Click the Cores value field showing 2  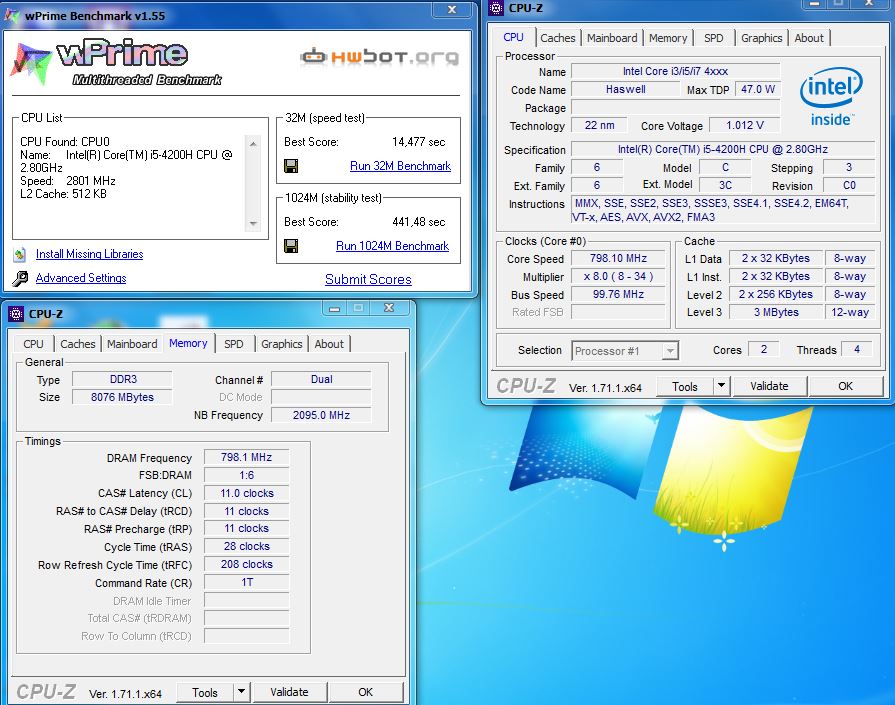[x=763, y=349]
